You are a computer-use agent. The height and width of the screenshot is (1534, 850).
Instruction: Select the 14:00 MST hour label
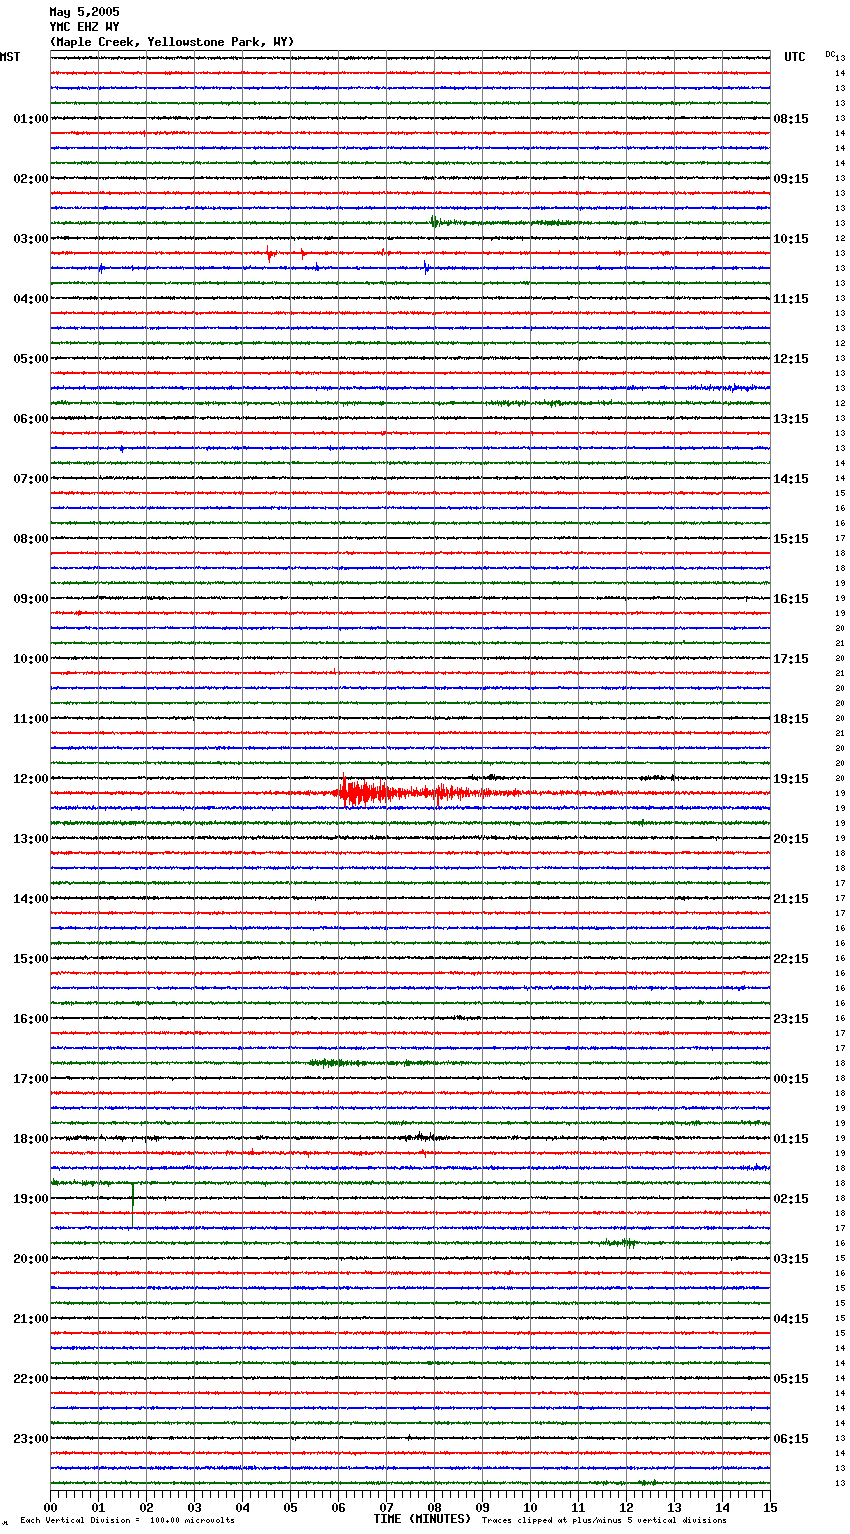[x=31, y=899]
